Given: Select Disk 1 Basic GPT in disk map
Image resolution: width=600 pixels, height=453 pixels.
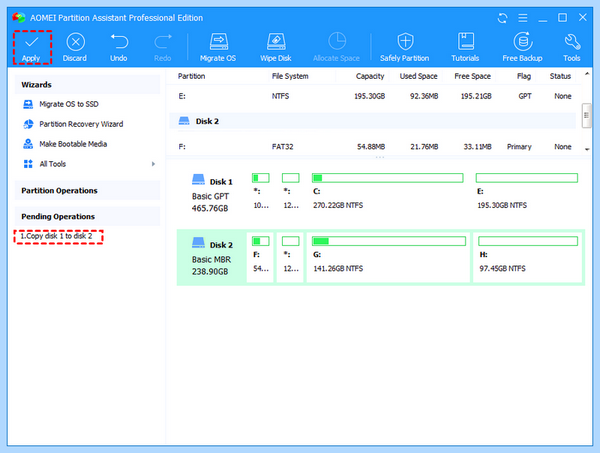Looking at the screenshot, I should pos(212,193).
